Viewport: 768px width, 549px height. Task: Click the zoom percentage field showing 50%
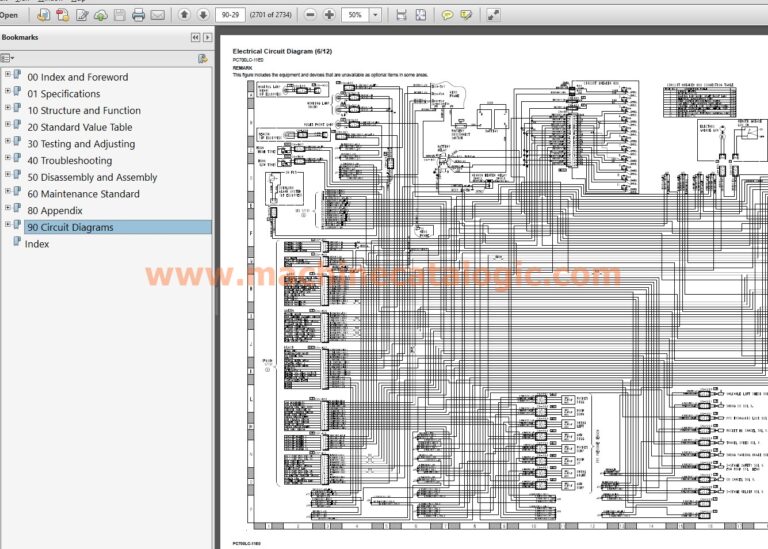[355, 15]
